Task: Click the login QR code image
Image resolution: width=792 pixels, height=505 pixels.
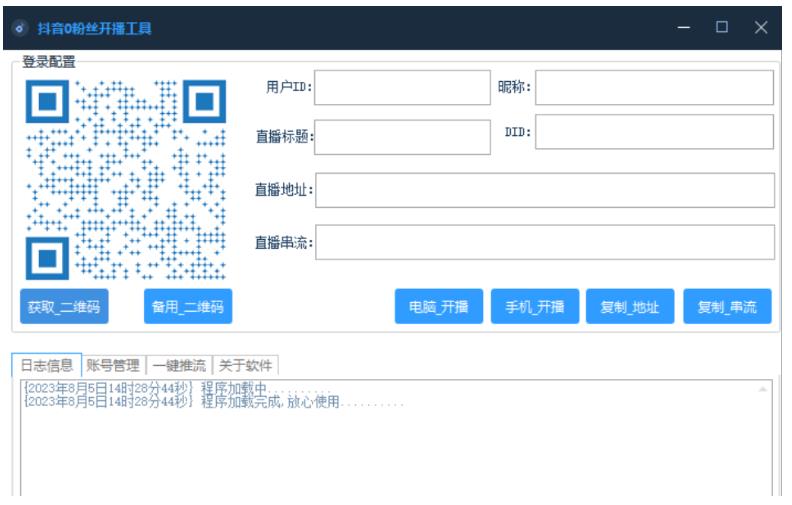Action: pyautogui.click(x=126, y=180)
